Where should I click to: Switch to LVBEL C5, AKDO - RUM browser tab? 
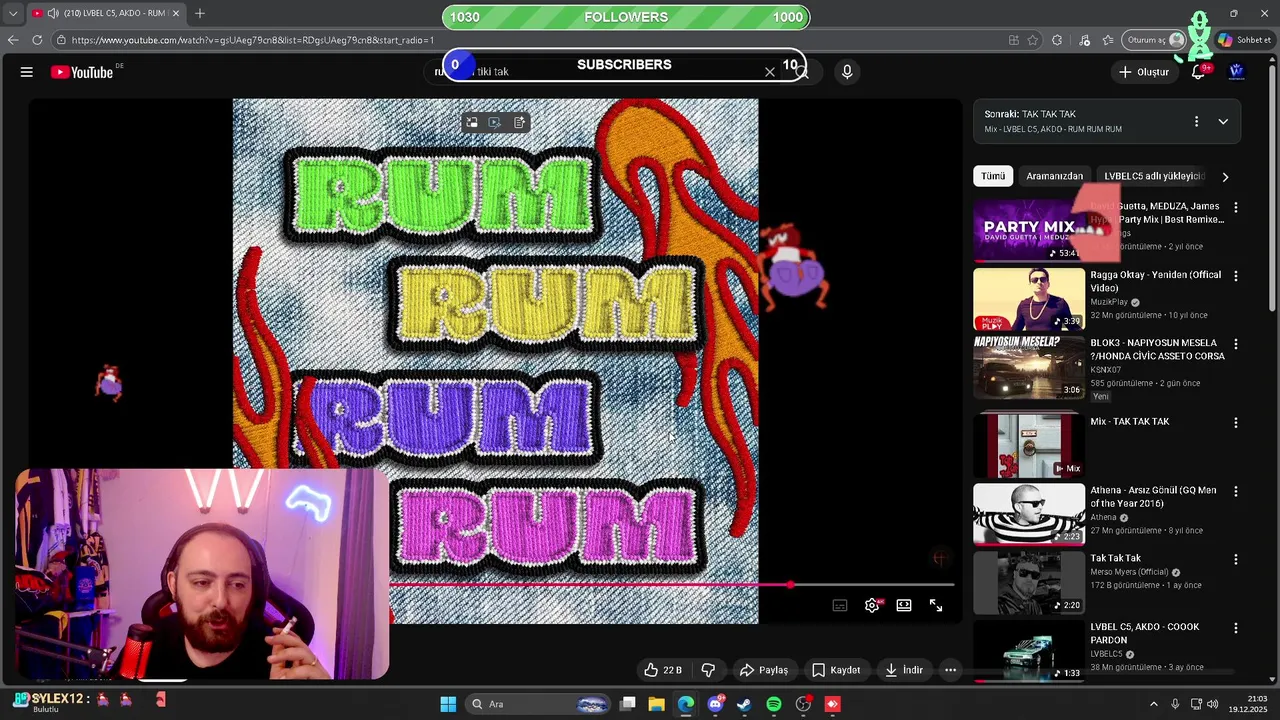(105, 13)
